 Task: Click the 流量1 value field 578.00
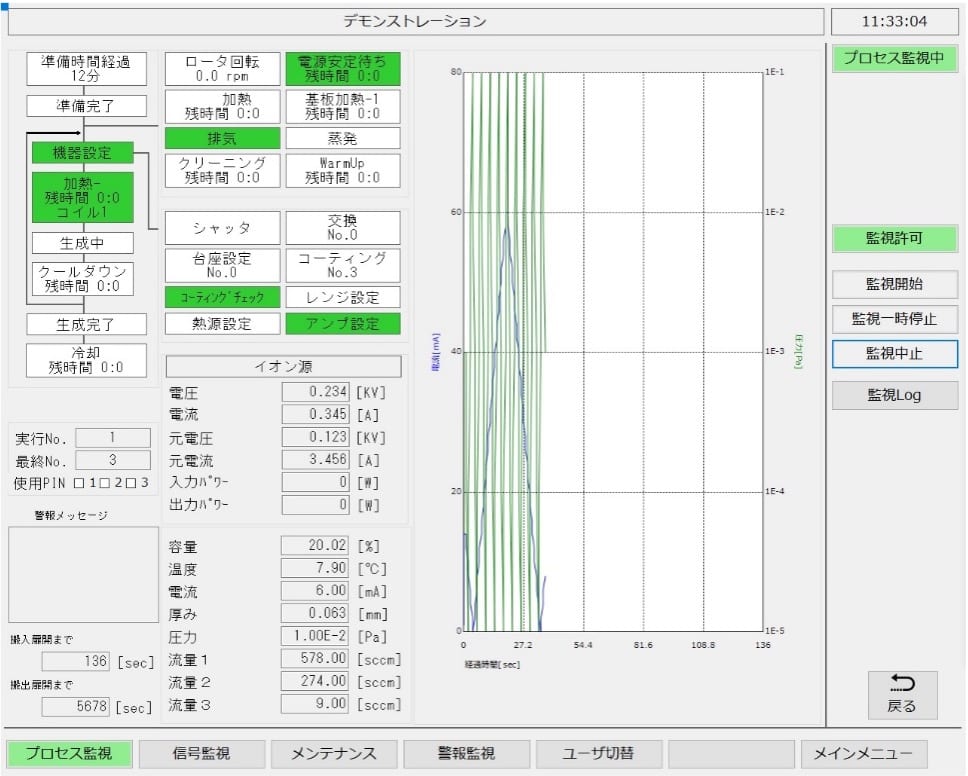[x=315, y=659]
